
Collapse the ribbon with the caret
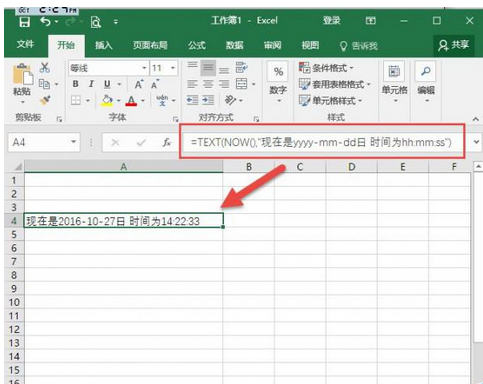[476, 119]
